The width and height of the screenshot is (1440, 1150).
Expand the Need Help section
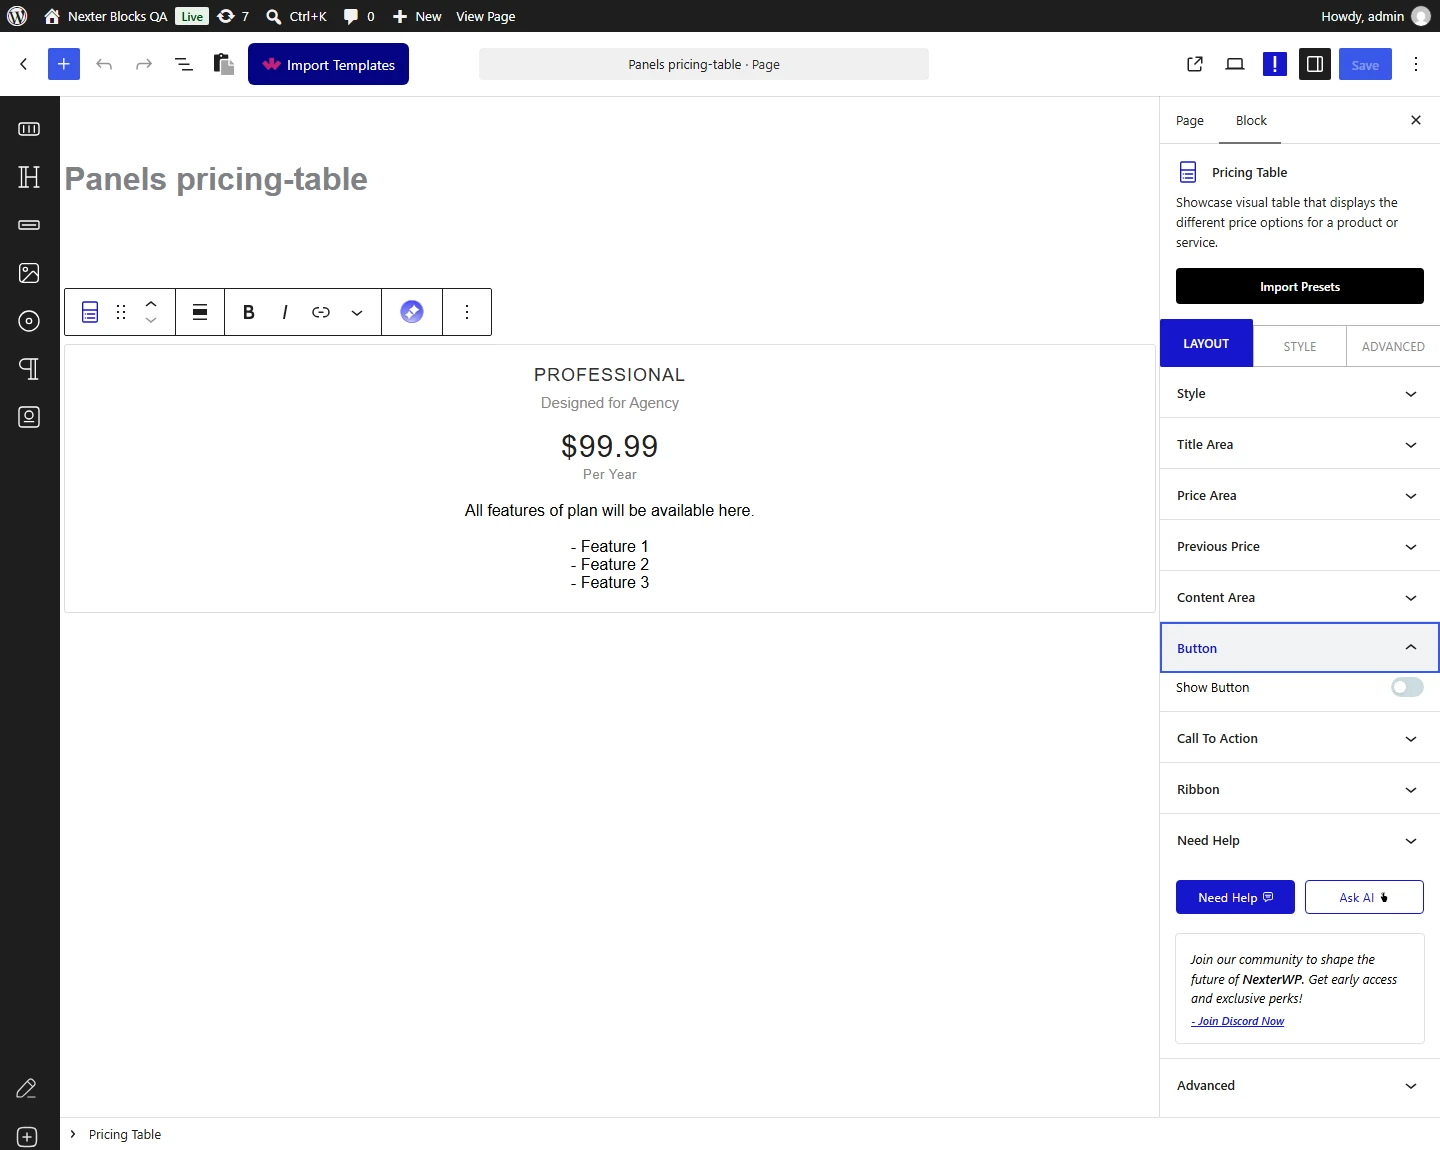pos(1300,840)
